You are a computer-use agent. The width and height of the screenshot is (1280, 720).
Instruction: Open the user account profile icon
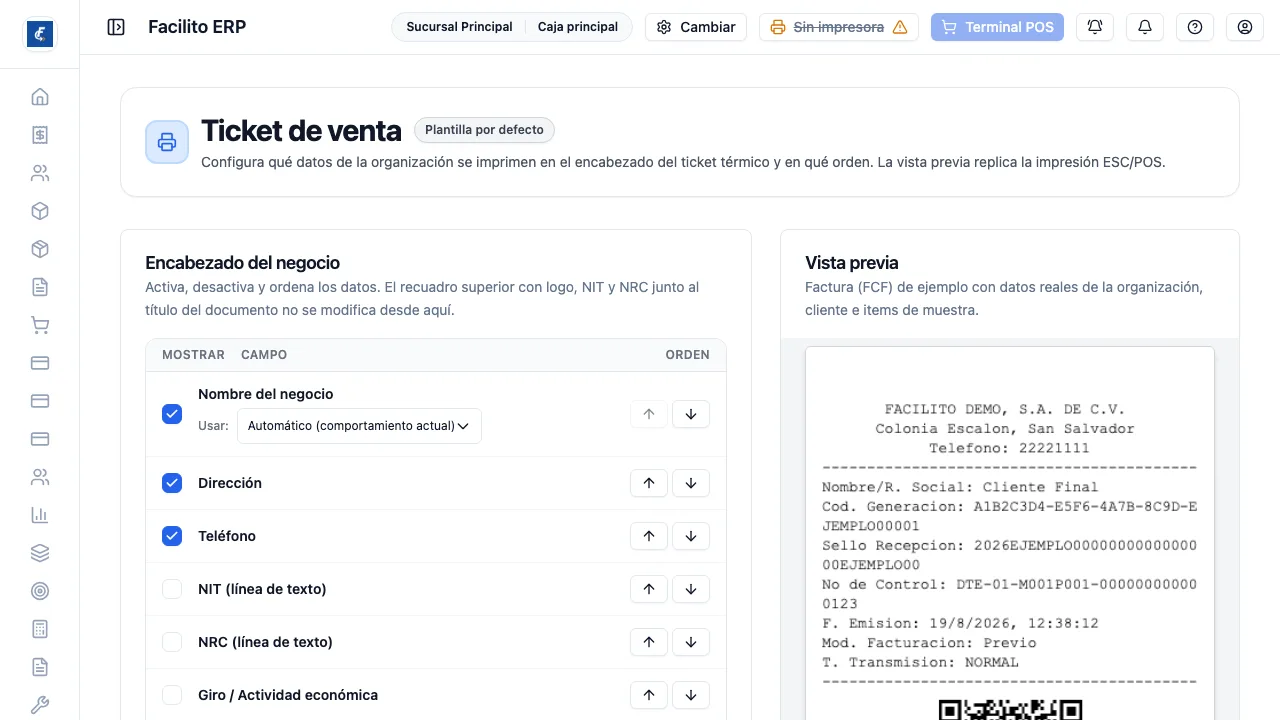tap(1245, 27)
